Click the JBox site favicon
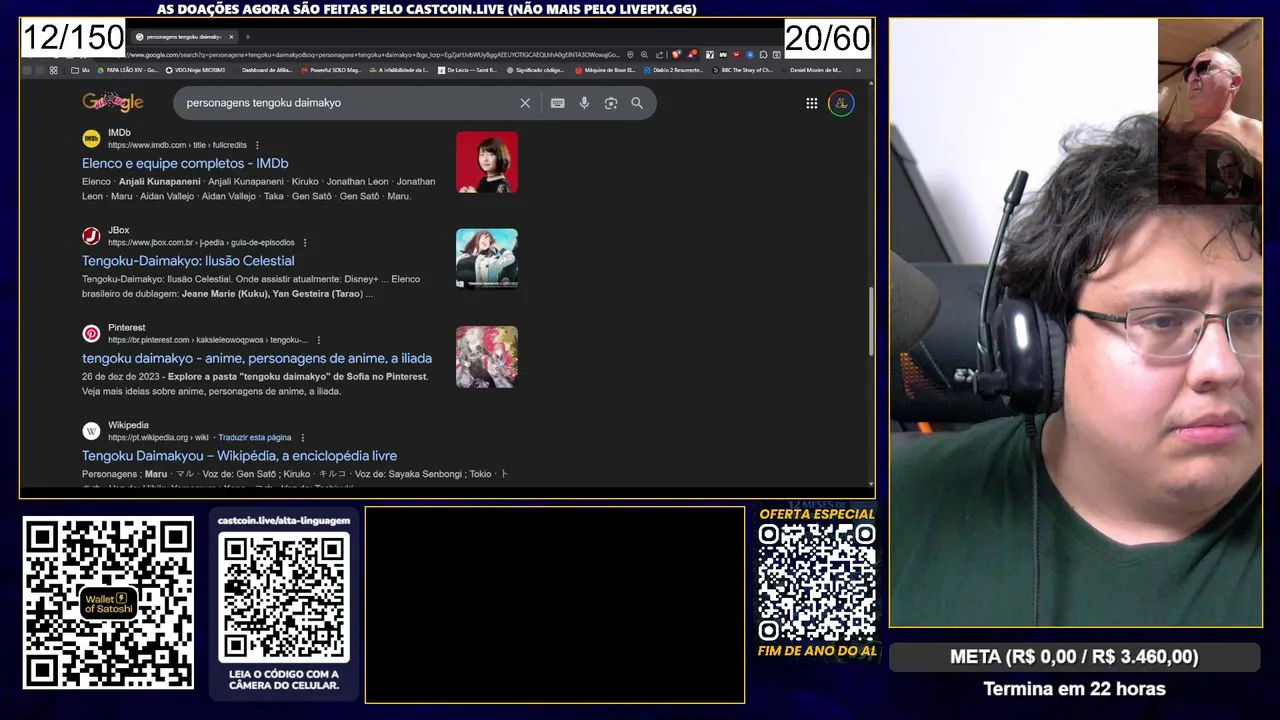The height and width of the screenshot is (720, 1280). [x=91, y=236]
